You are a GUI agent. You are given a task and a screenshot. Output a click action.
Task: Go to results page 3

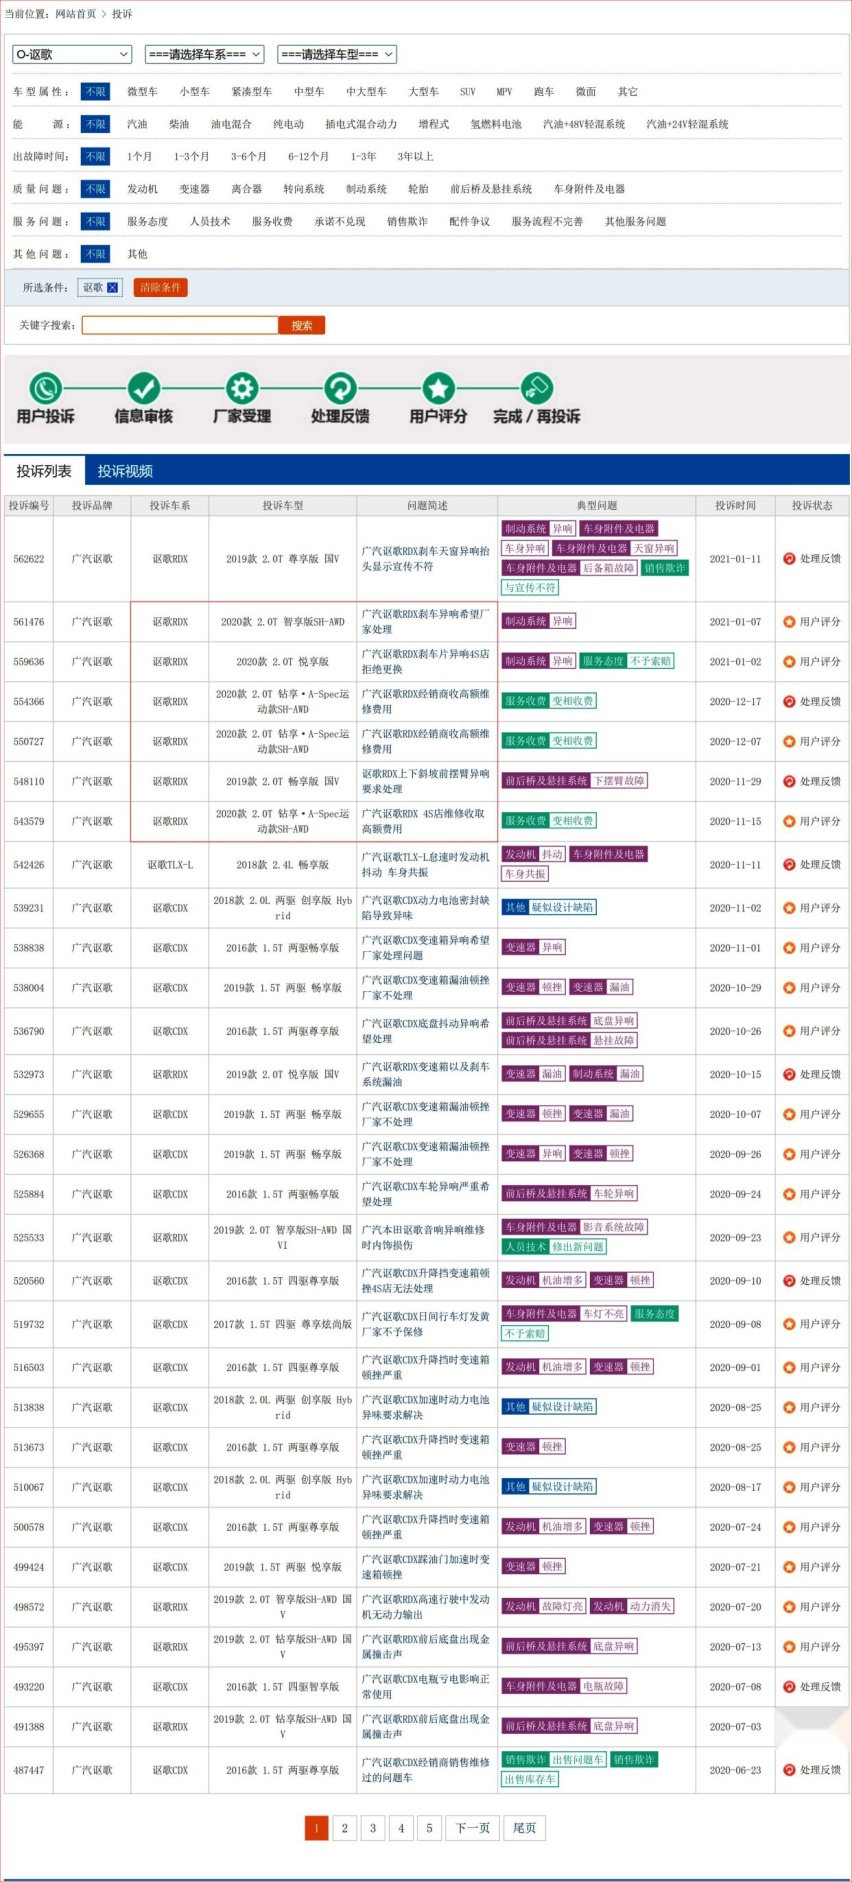pyautogui.click(x=373, y=1828)
